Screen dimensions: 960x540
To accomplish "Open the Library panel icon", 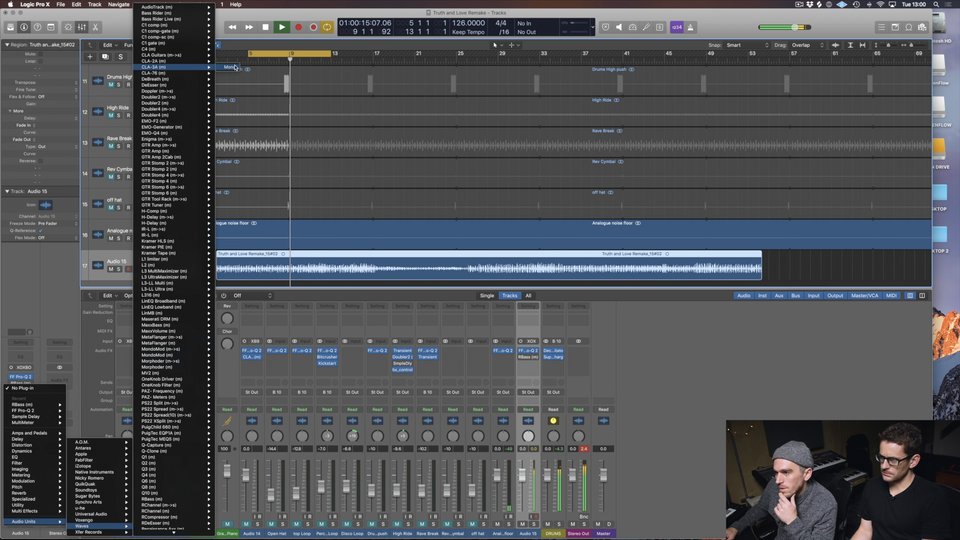I will (x=10, y=27).
